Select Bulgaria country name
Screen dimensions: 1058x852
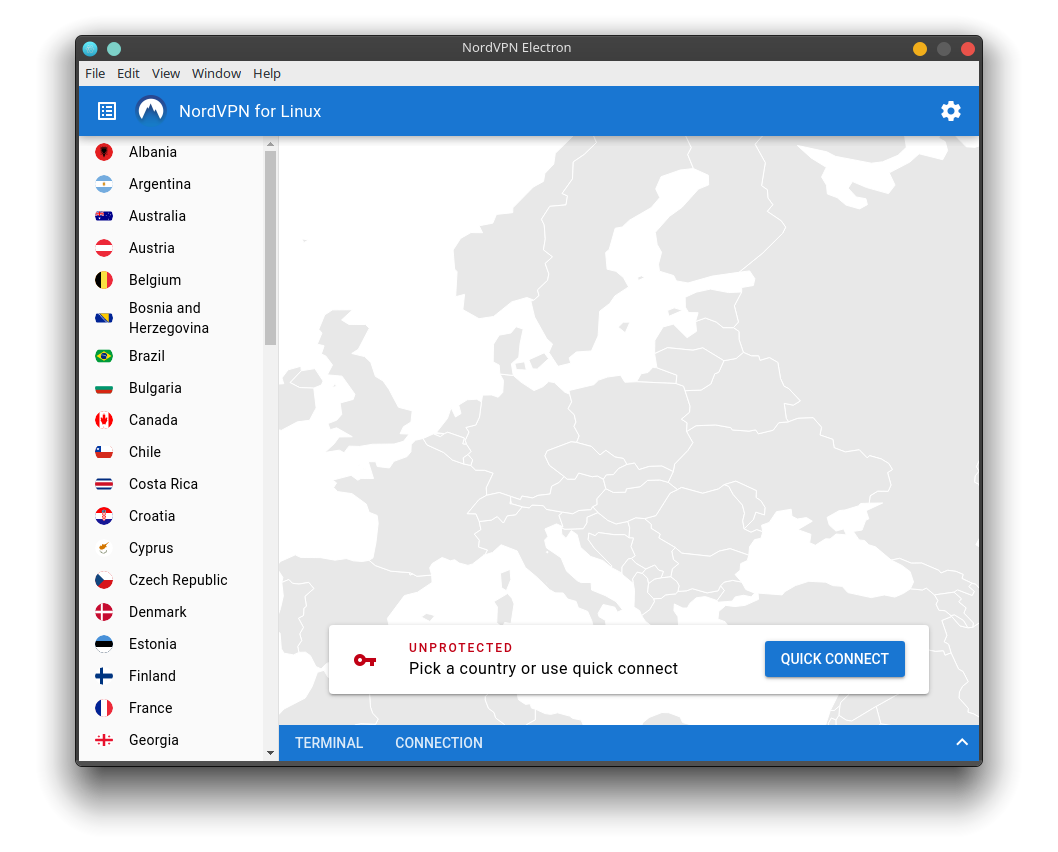tap(155, 388)
